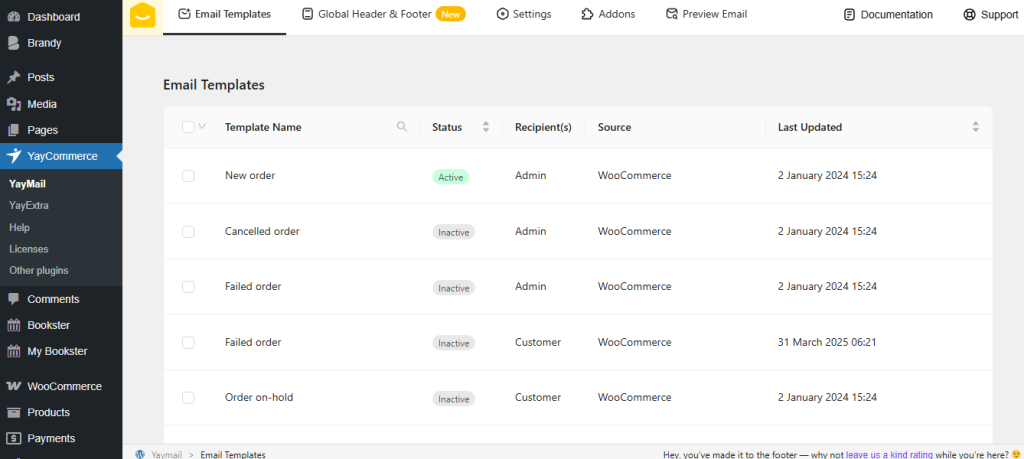This screenshot has width=1024, height=459.
Task: Click the WordPress logo in footer breadcrumb
Action: [x=140, y=454]
